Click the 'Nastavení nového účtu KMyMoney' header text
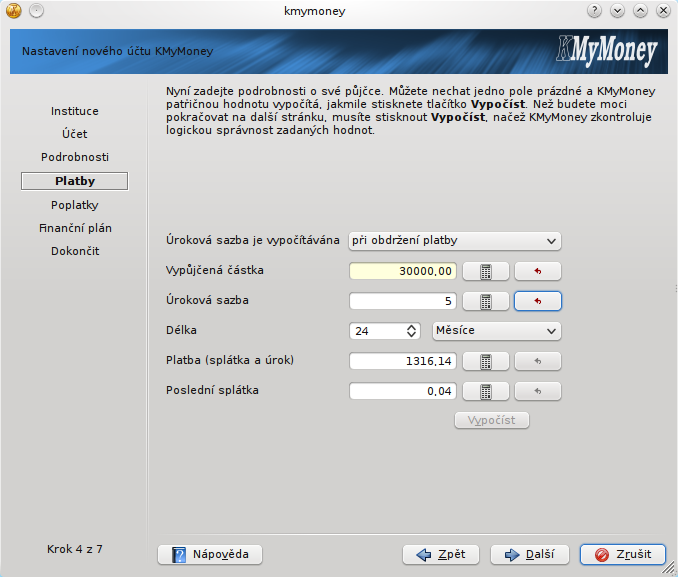Screen dimensions: 678x577 (x=118, y=51)
